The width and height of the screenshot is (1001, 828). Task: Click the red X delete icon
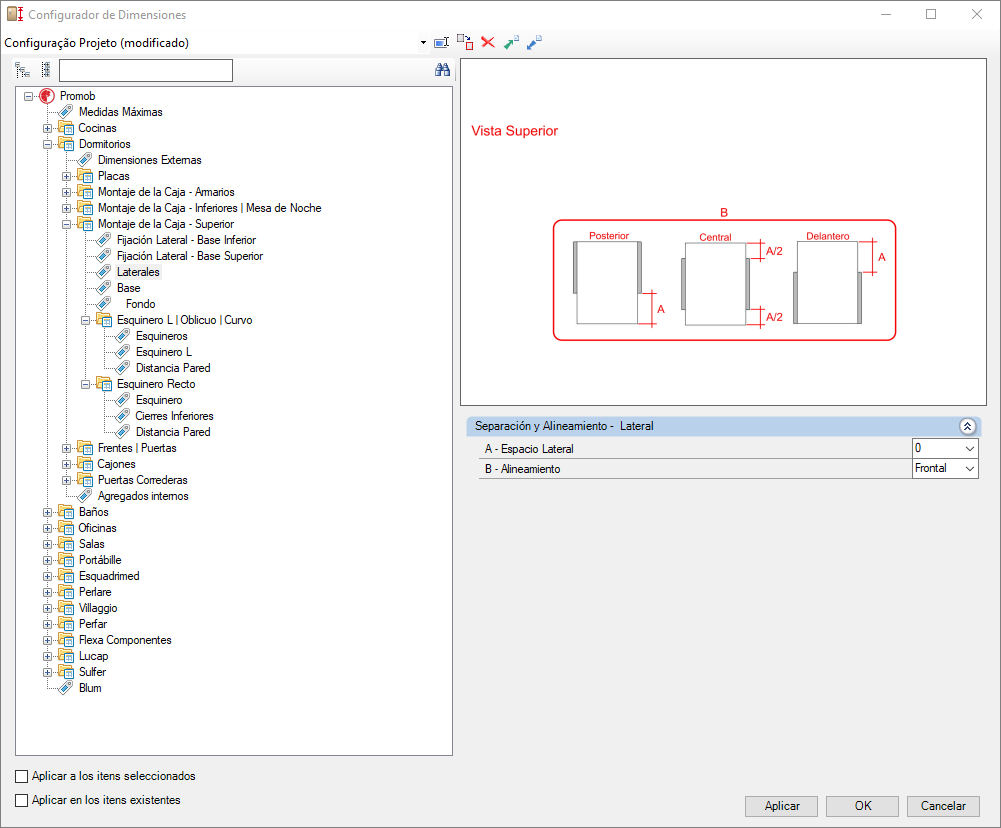(488, 42)
